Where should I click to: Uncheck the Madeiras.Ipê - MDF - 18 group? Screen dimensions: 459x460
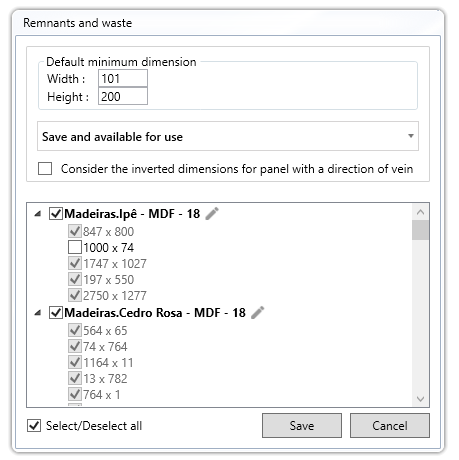[56, 213]
